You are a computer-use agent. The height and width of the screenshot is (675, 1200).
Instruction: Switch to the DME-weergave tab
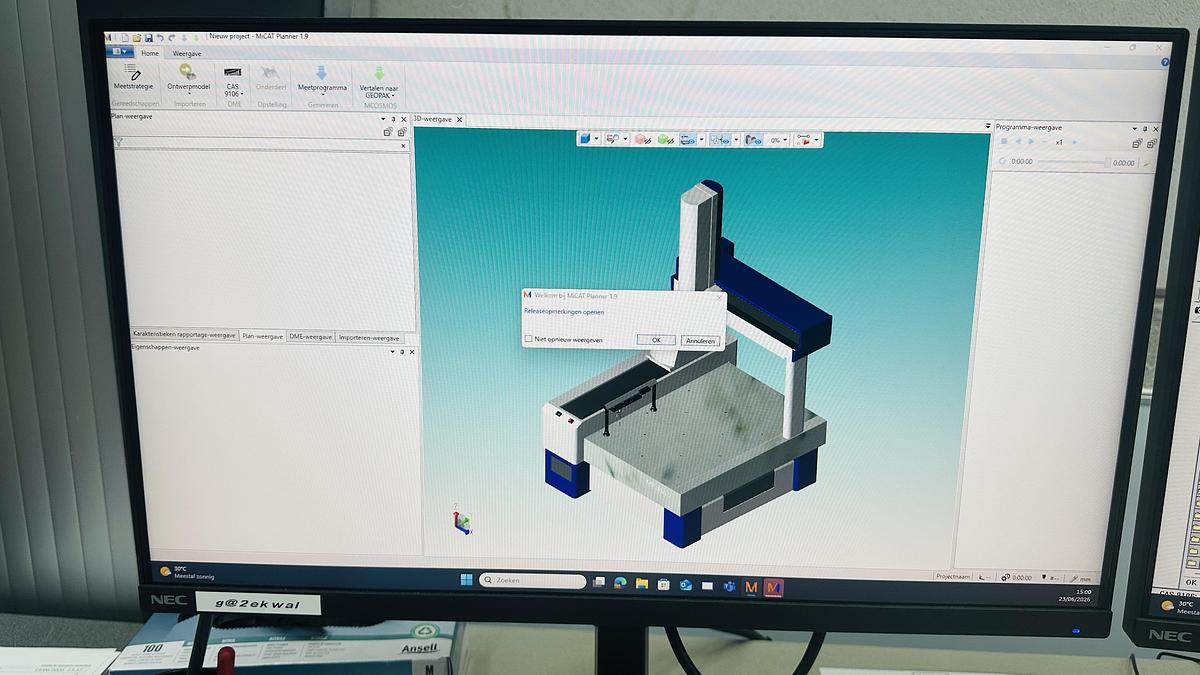click(311, 337)
